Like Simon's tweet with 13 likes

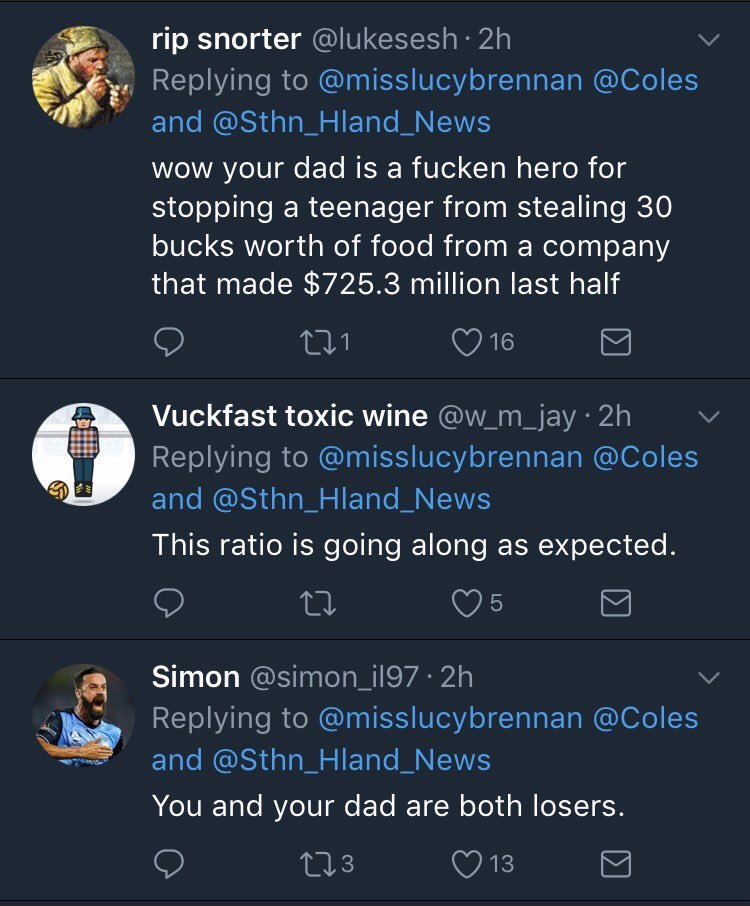(466, 863)
